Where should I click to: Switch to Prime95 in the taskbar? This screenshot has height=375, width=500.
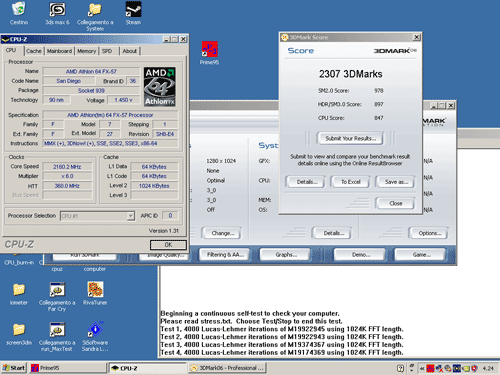coord(67,368)
